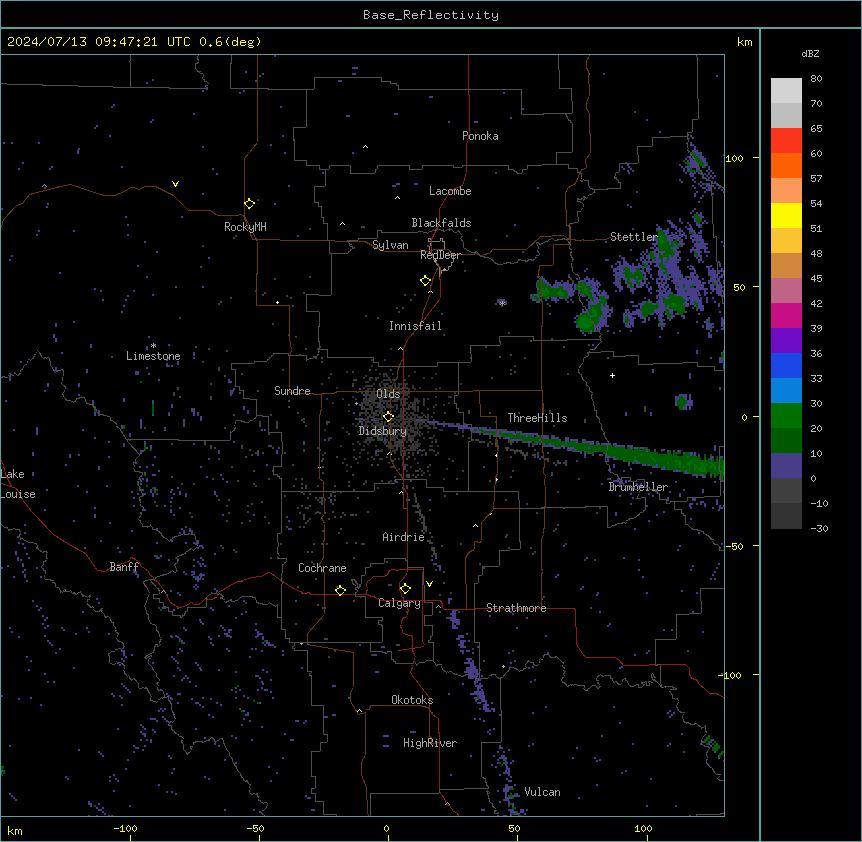This screenshot has height=842, width=862.
Task: Click the white plus marker north of Drumheller
Action: tap(612, 375)
